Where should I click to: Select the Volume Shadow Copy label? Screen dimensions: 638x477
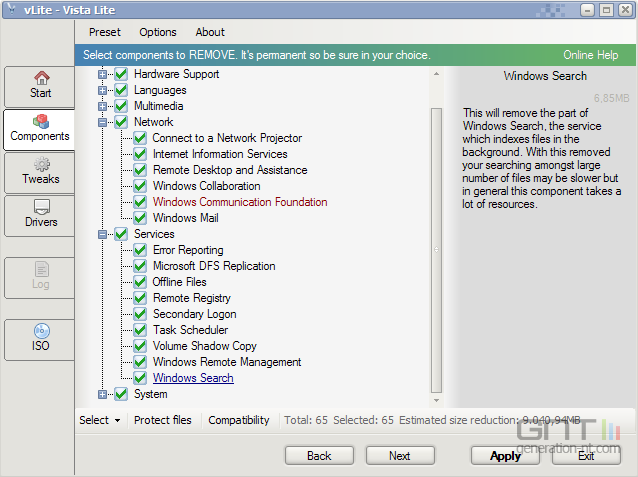pyautogui.click(x=205, y=346)
